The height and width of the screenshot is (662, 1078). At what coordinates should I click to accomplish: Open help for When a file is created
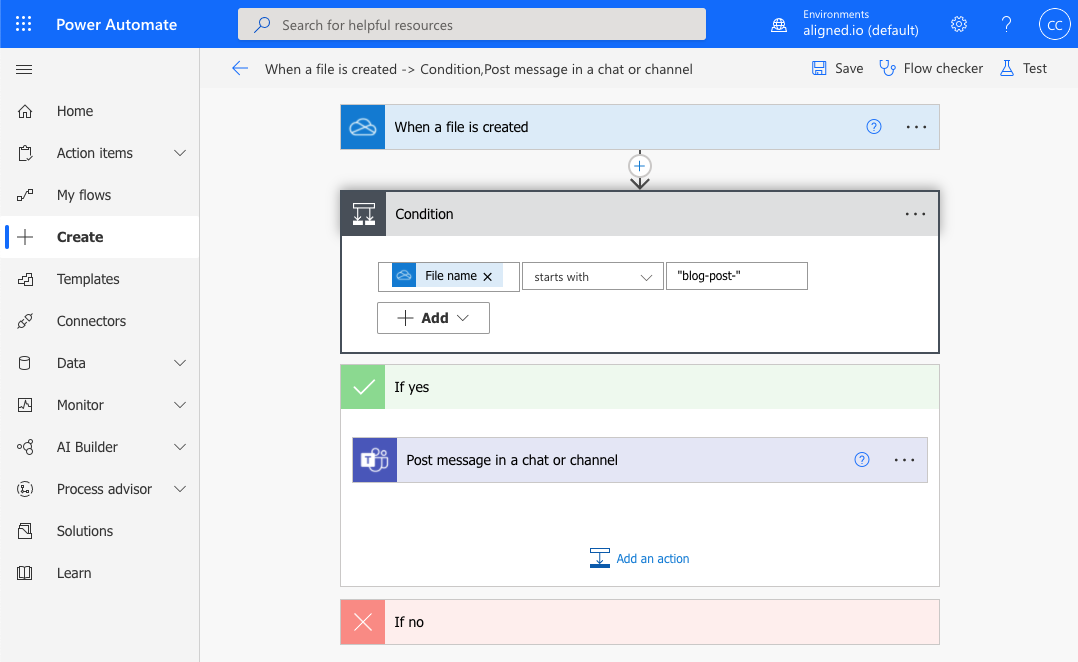pos(874,126)
